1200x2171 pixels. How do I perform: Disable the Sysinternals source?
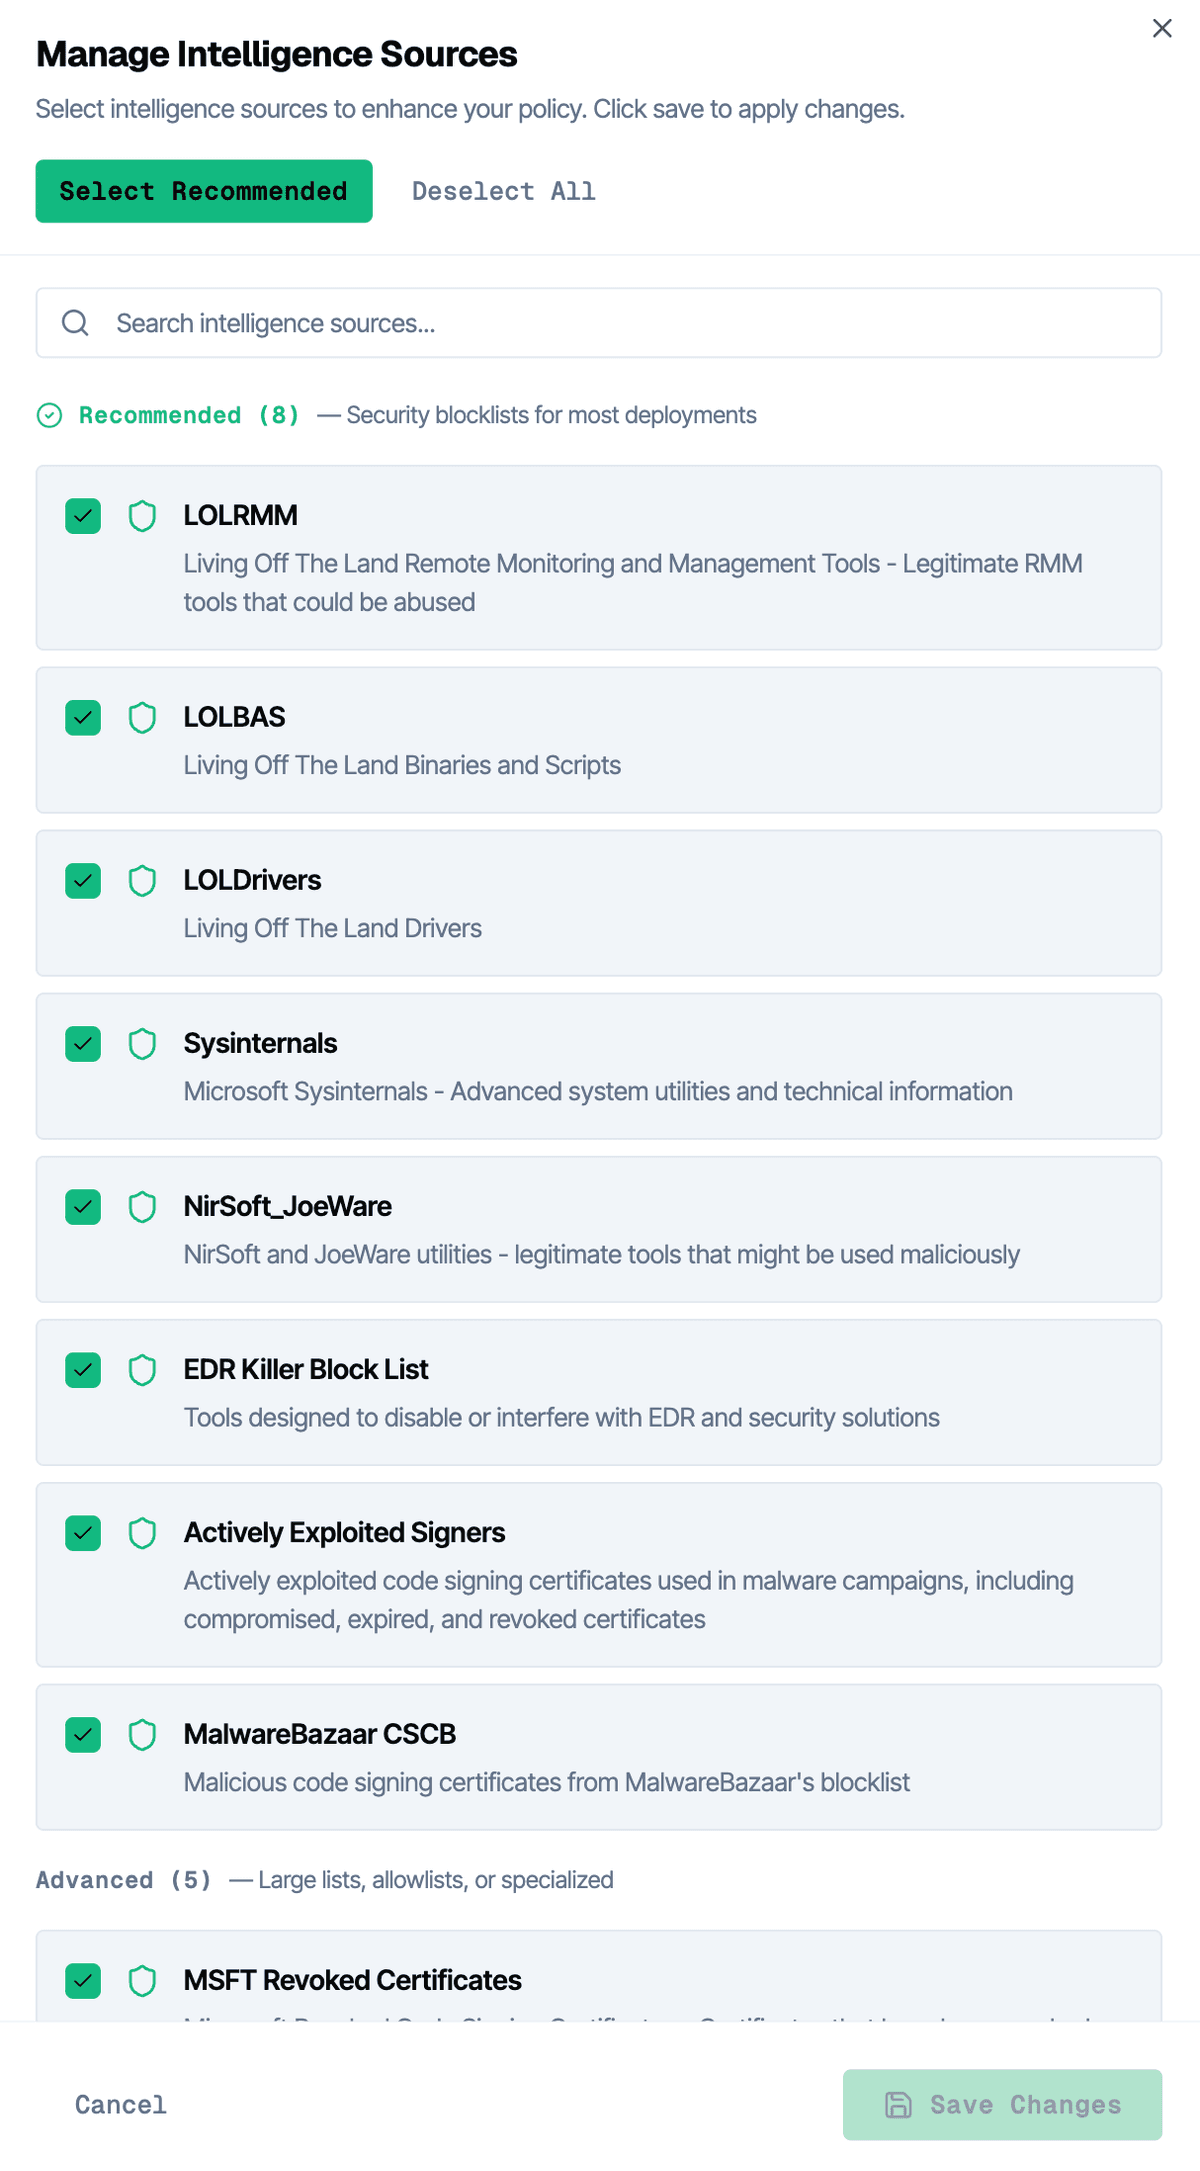pos(82,1043)
